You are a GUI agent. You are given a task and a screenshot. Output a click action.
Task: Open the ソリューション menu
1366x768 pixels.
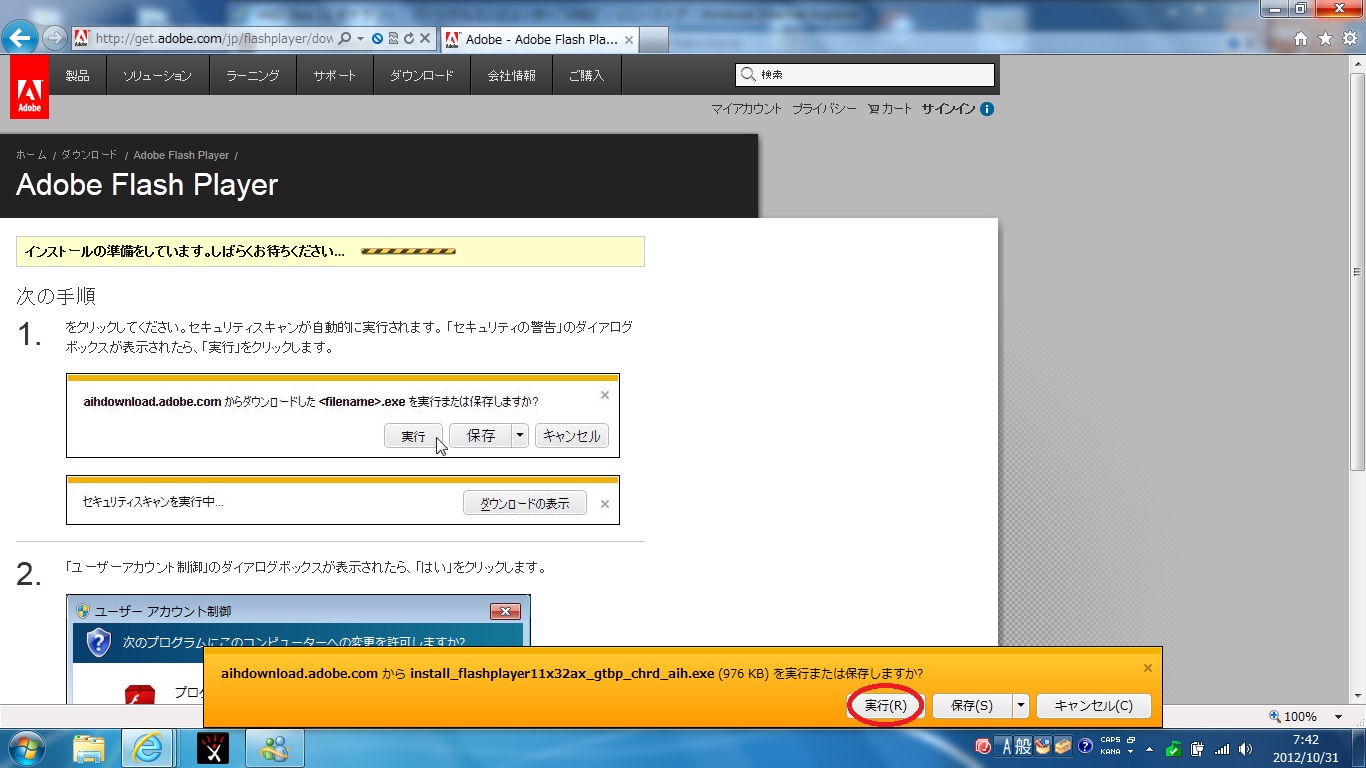coord(157,75)
